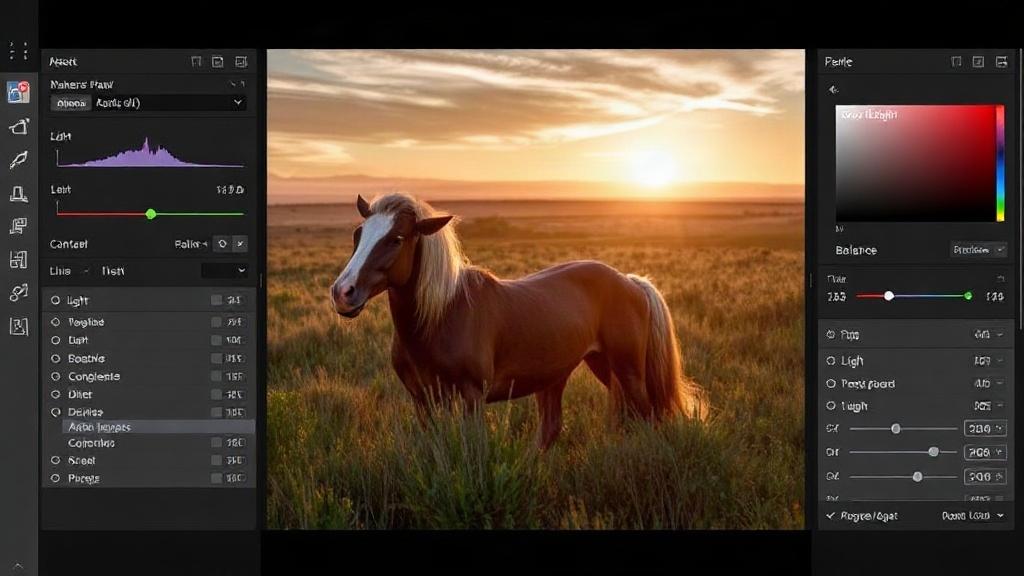Click the Rogre/Ogat label at panel bottom
Image resolution: width=1024 pixels, height=576 pixels.
869,516
